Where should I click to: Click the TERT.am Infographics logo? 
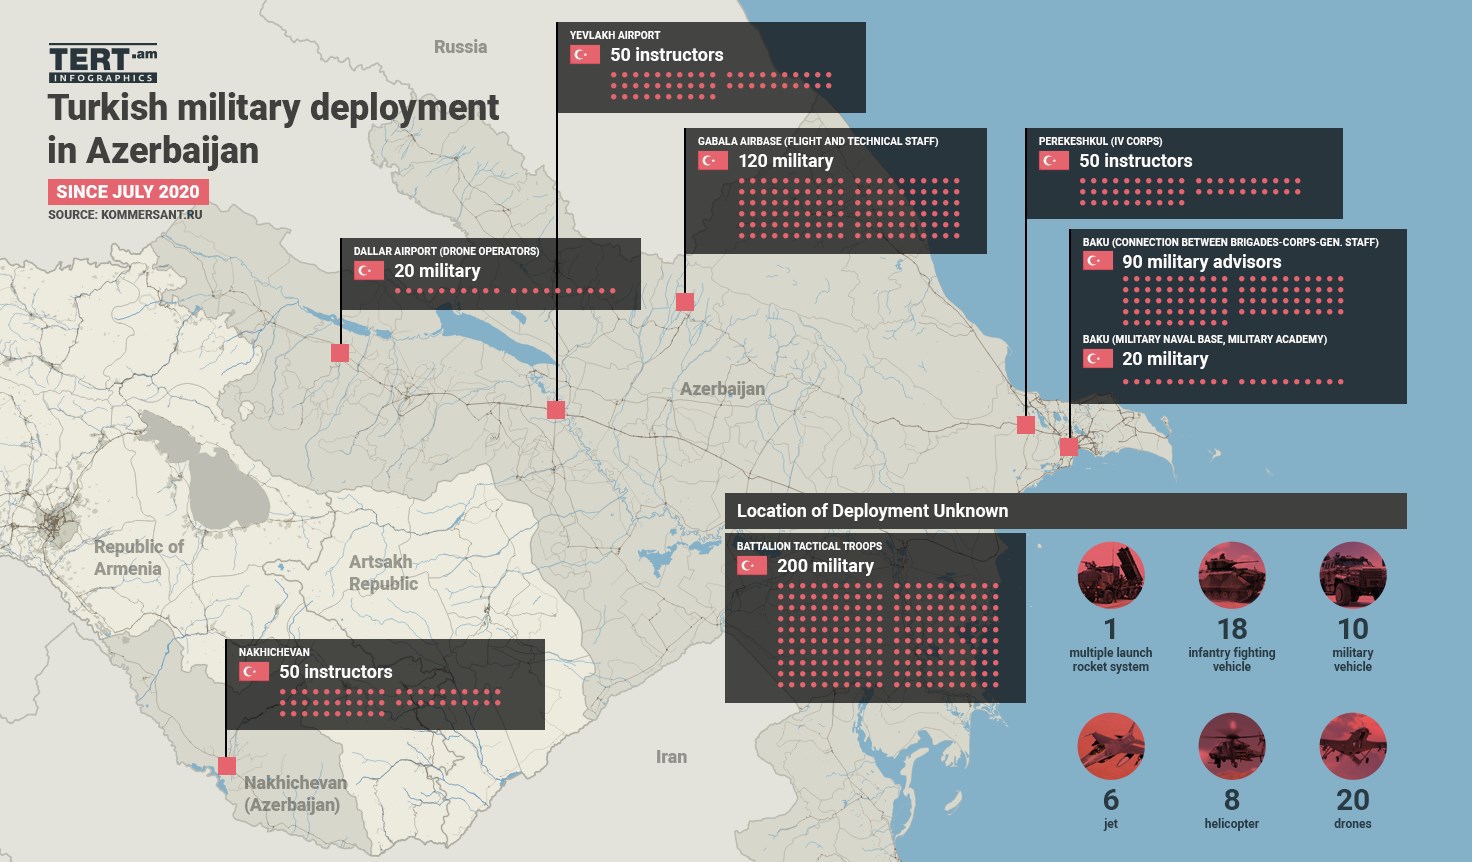(103, 64)
